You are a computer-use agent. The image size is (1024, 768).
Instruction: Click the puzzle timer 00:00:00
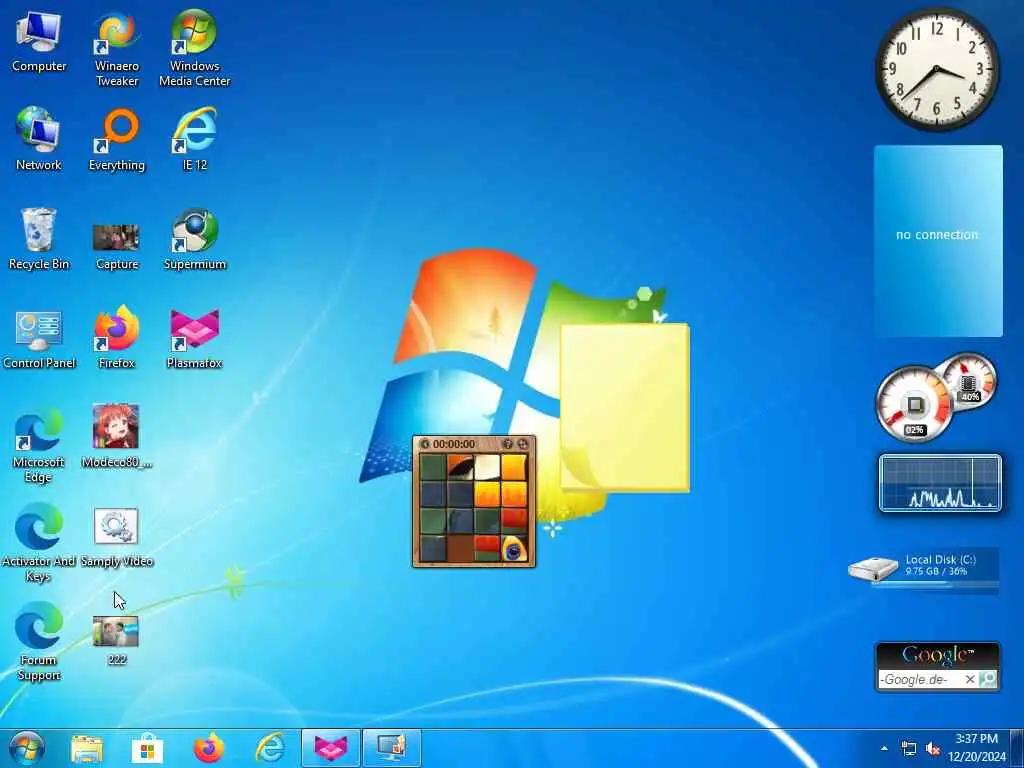(x=454, y=444)
